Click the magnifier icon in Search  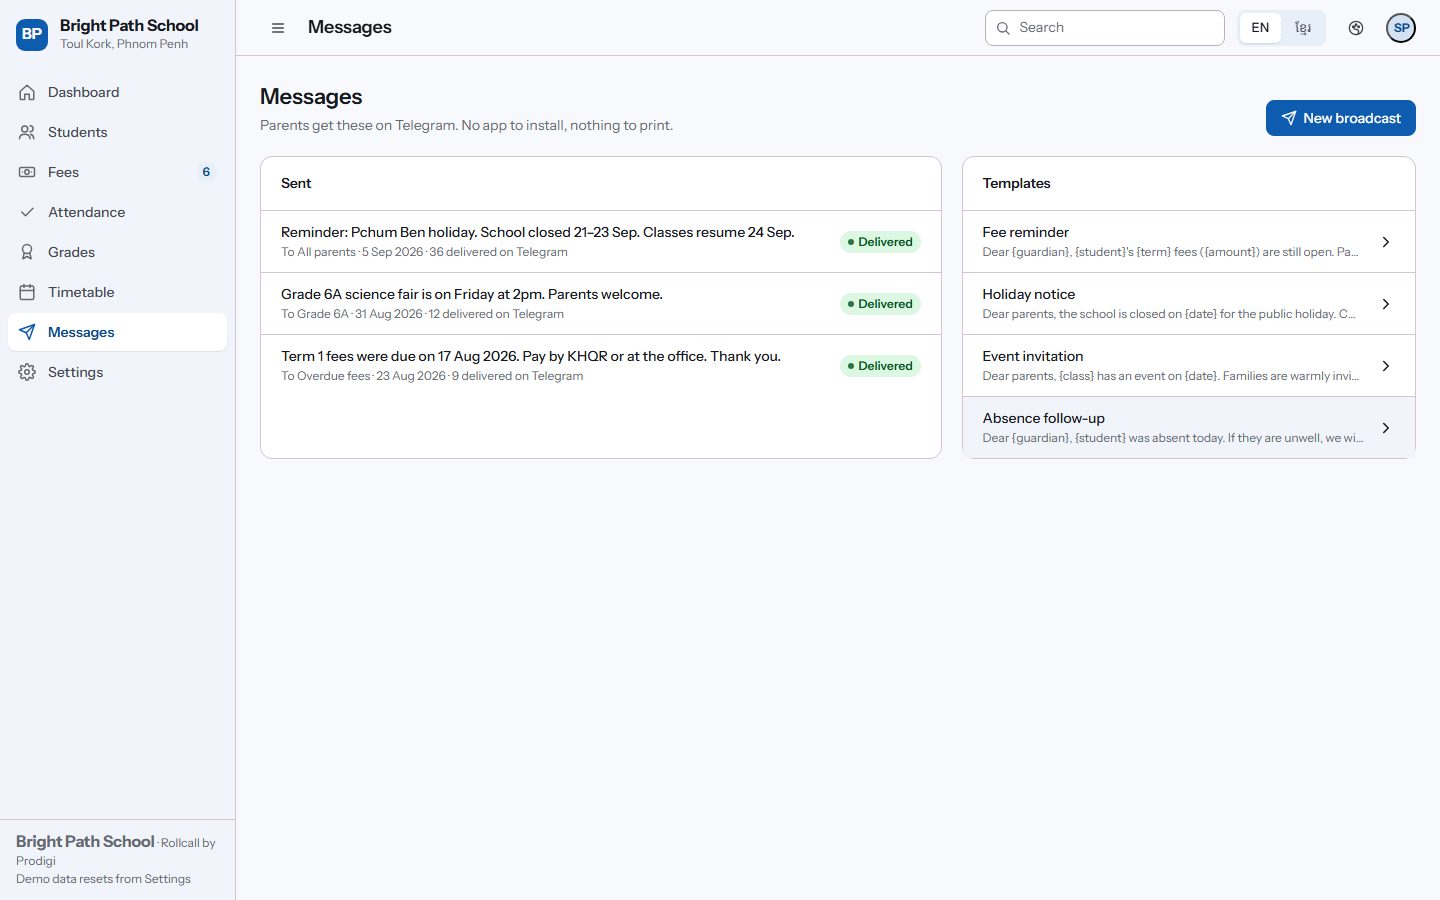pyautogui.click(x=1003, y=28)
